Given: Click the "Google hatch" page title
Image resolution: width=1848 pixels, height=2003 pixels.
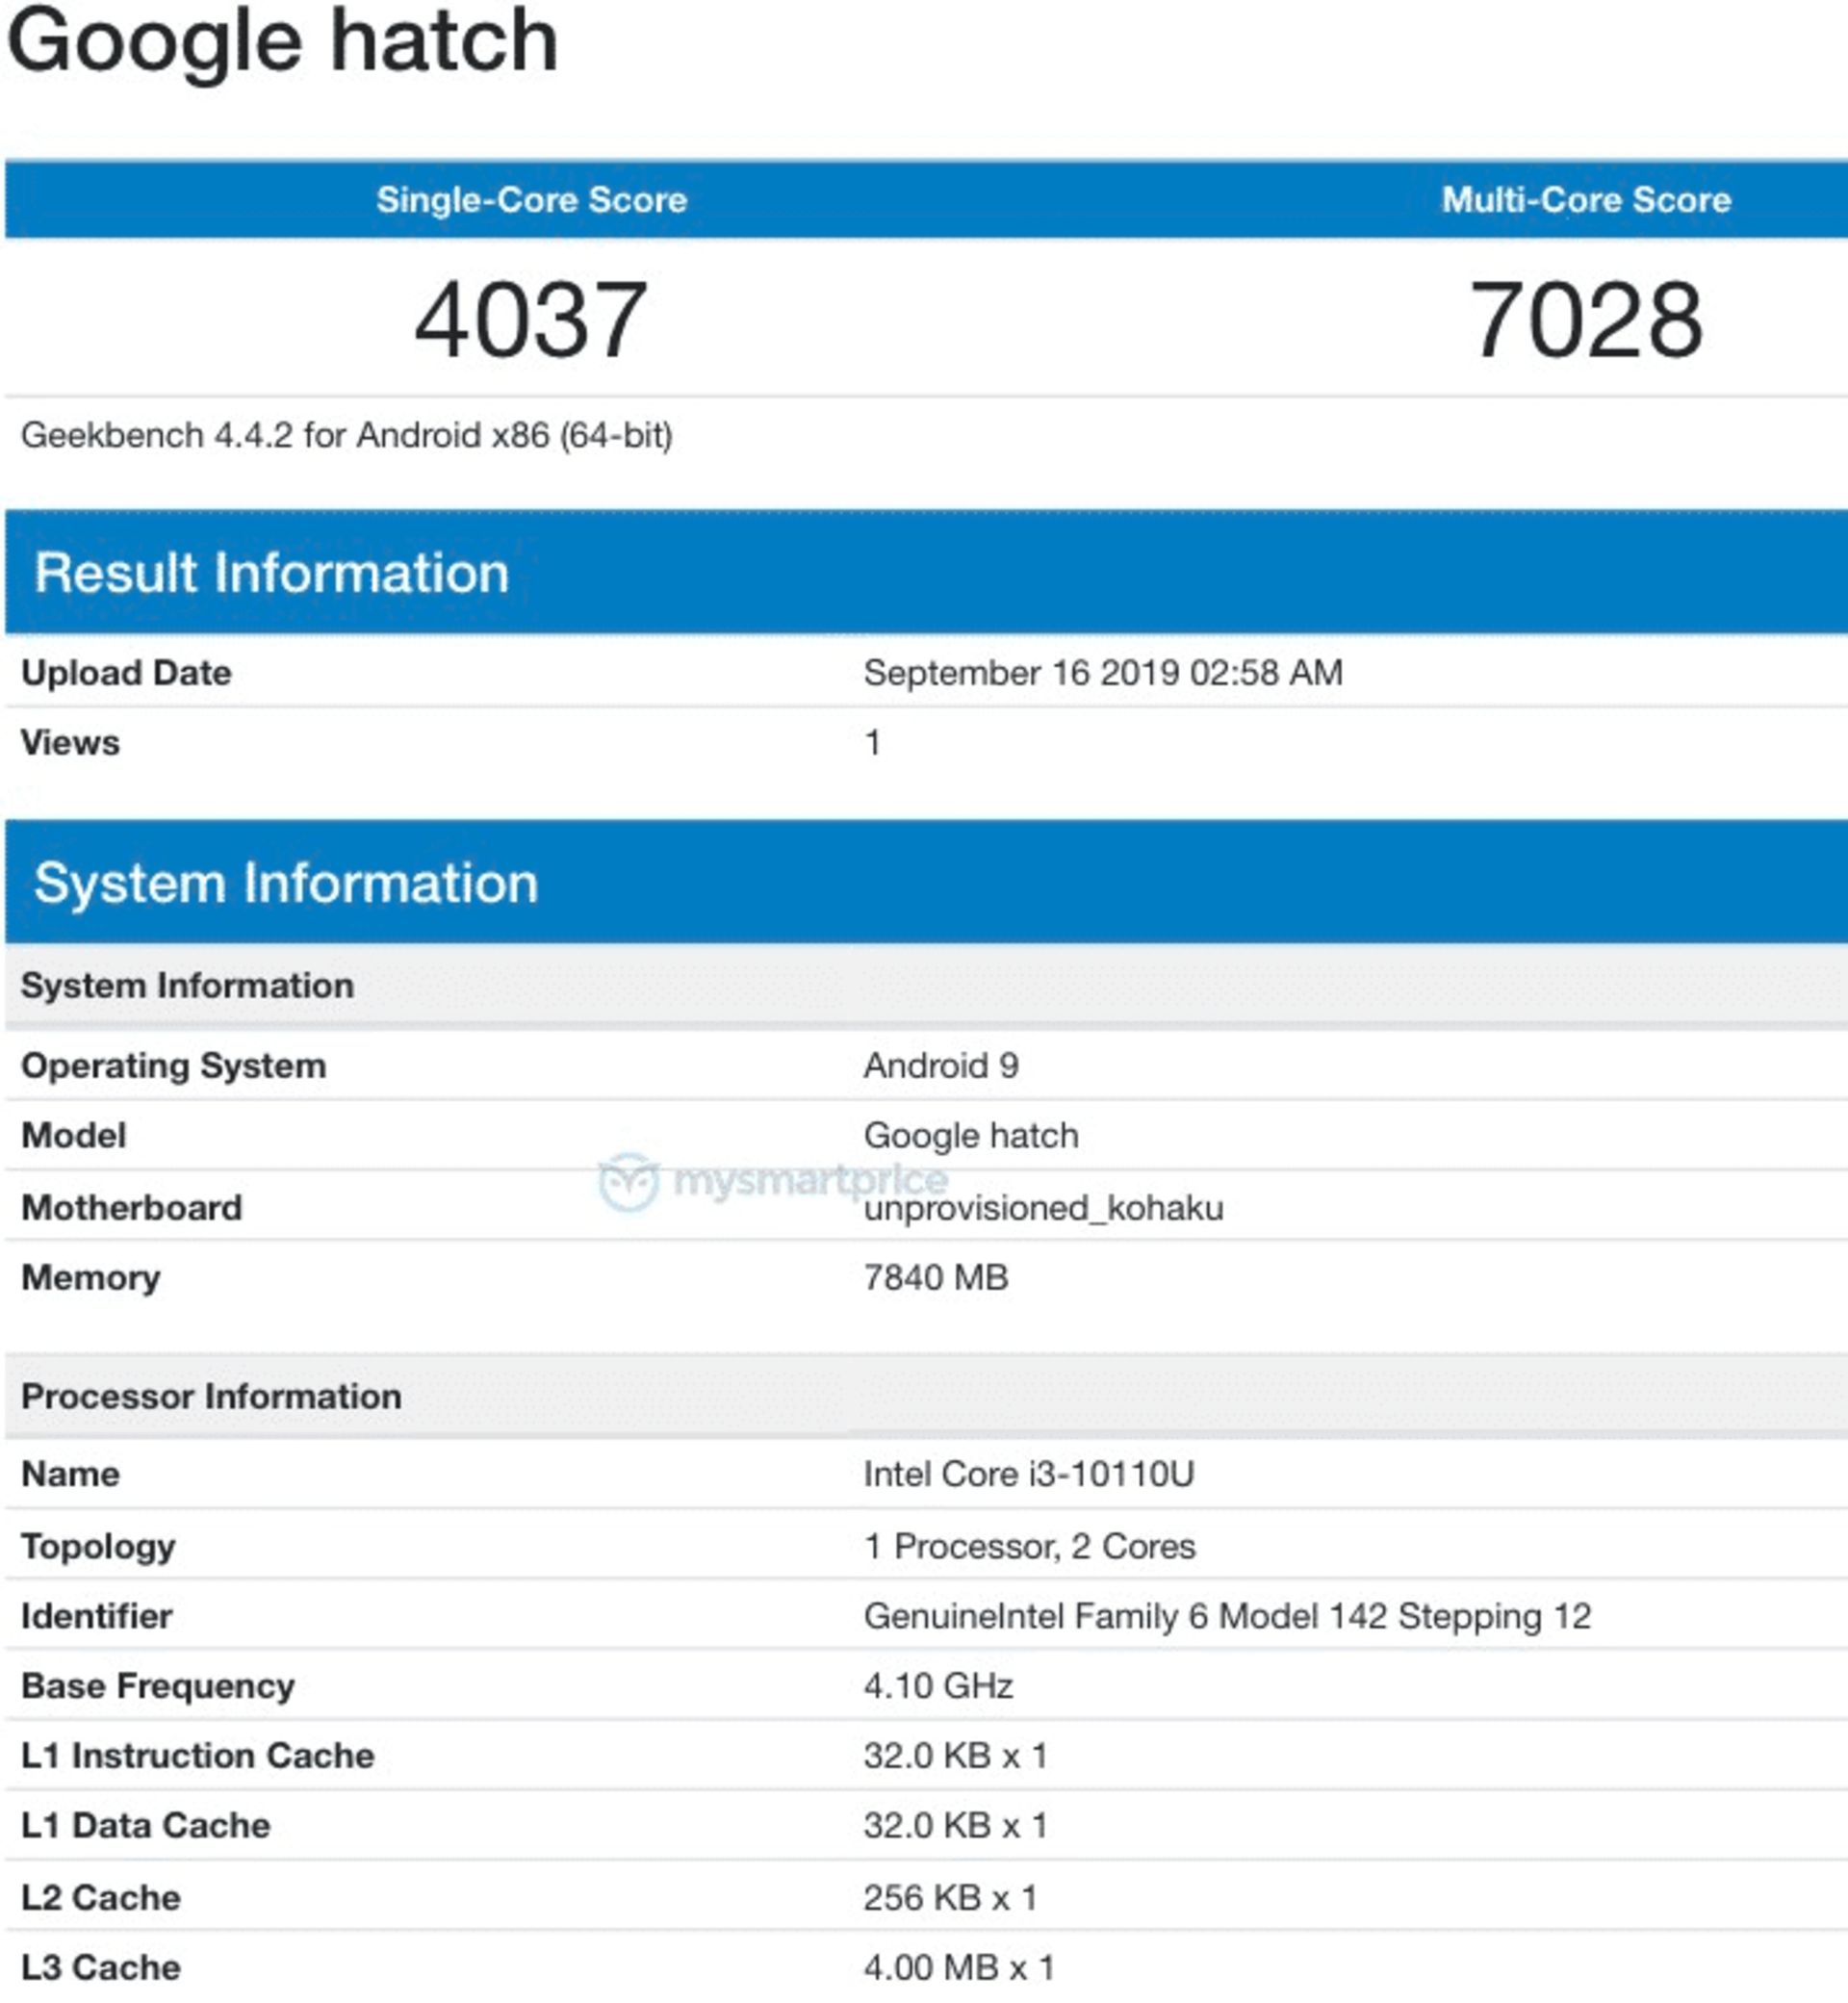Looking at the screenshot, I should point(282,42).
